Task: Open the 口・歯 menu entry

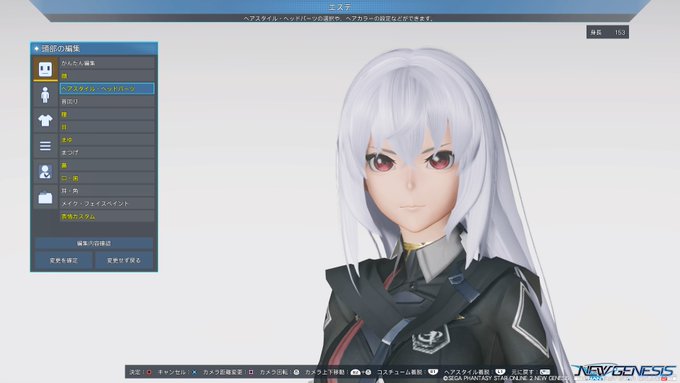Action: coord(107,178)
